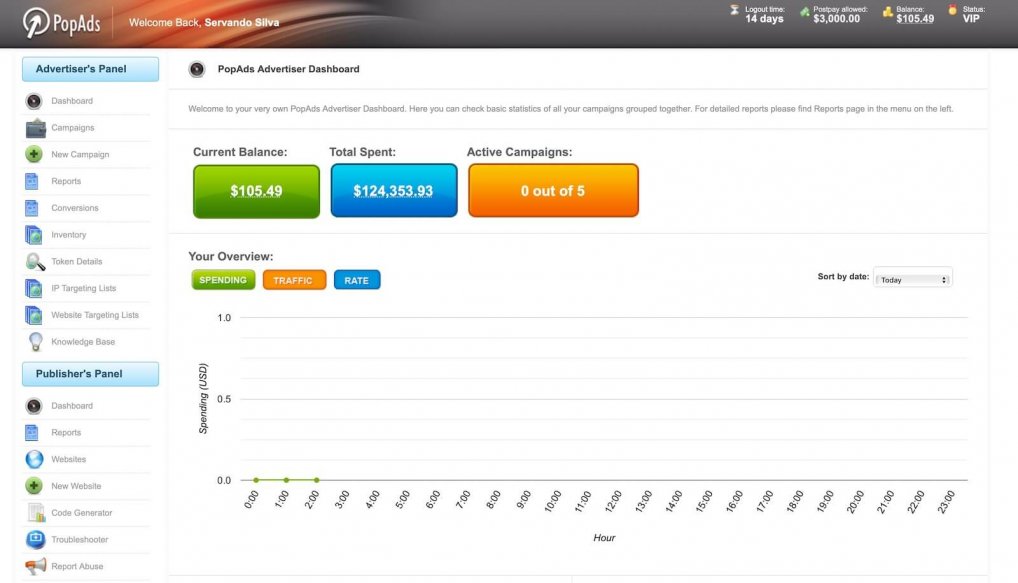The width and height of the screenshot is (1018, 583).
Task: Switch the overview to the RATE tab
Action: [357, 280]
